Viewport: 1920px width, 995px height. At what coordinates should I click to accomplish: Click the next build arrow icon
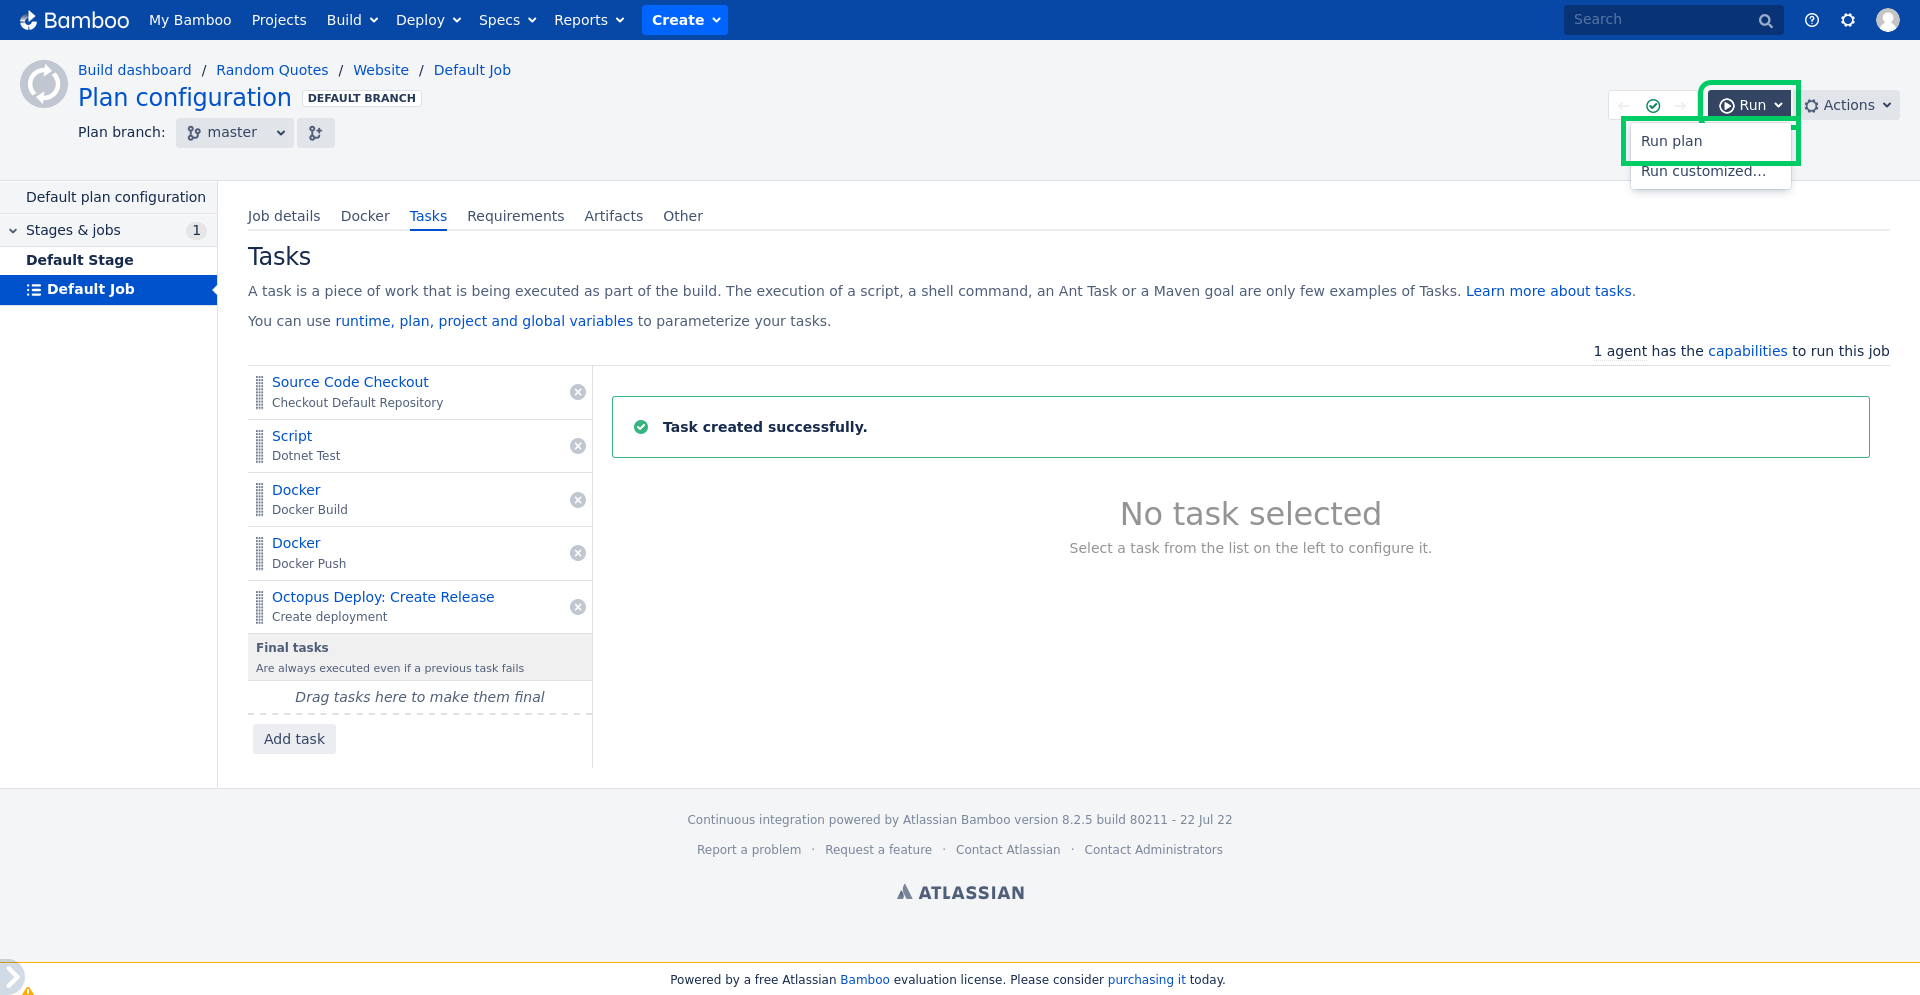1680,106
